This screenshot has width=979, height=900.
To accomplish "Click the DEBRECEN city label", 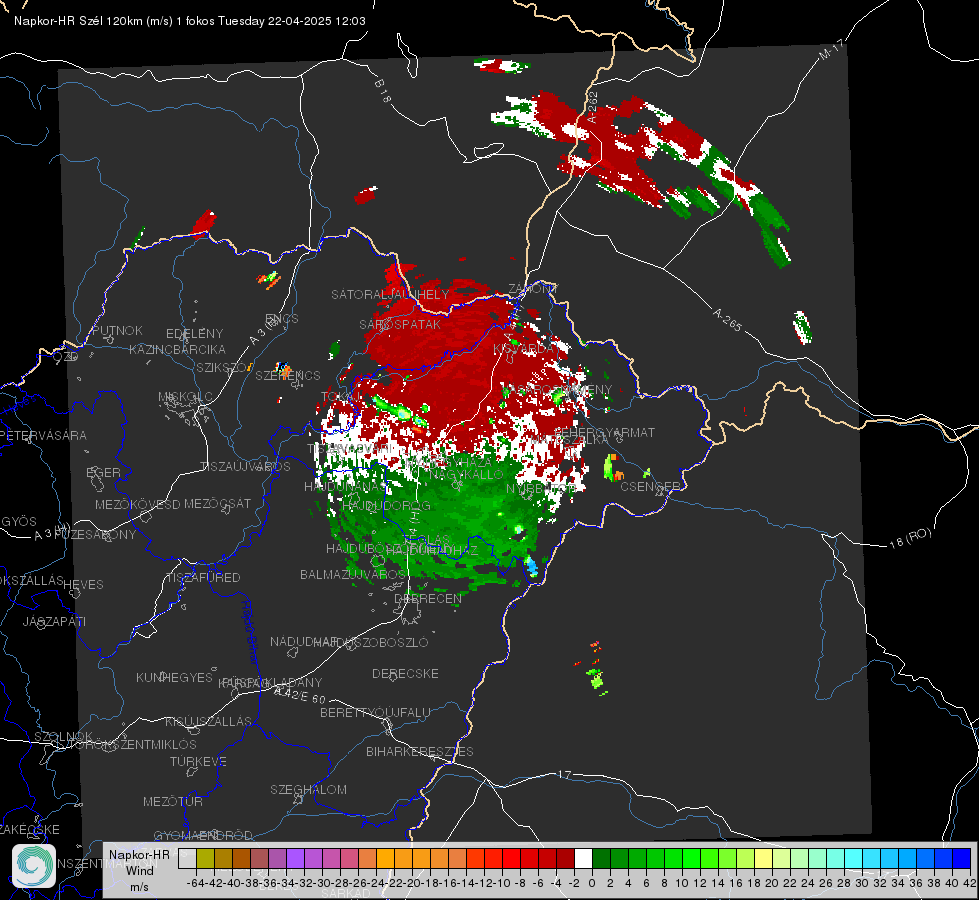I will tap(428, 598).
